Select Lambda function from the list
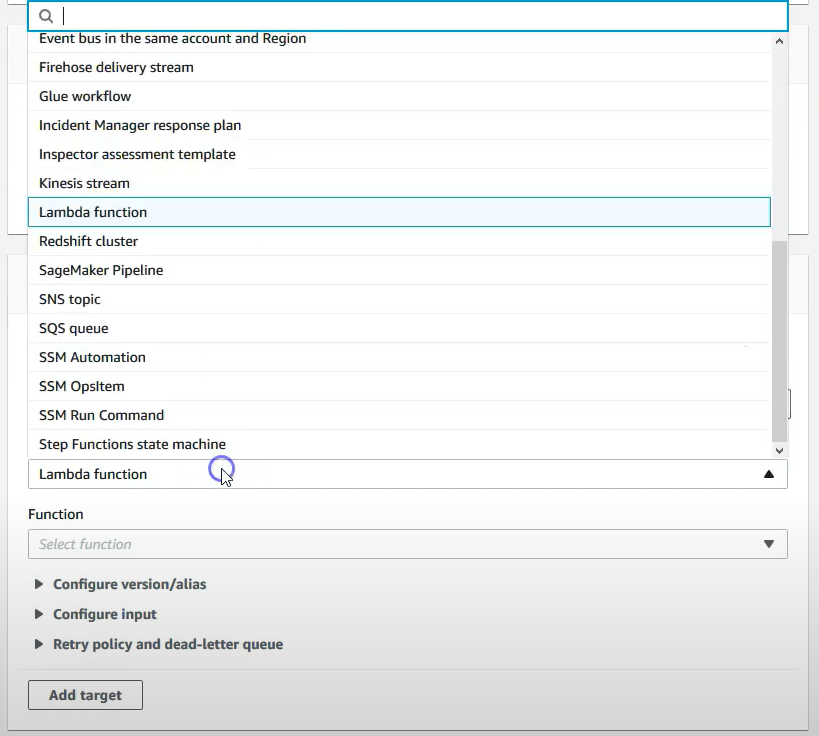The width and height of the screenshot is (819, 736). click(399, 212)
